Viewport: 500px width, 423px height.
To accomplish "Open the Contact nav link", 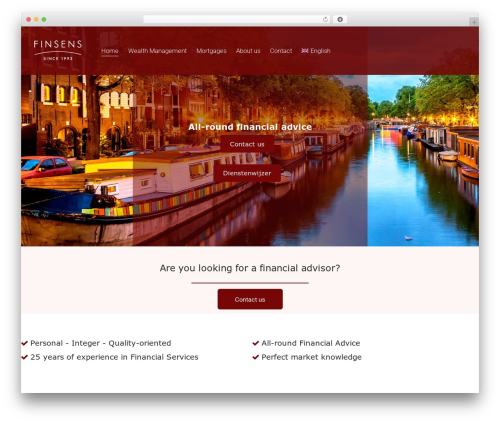I will pos(281,51).
